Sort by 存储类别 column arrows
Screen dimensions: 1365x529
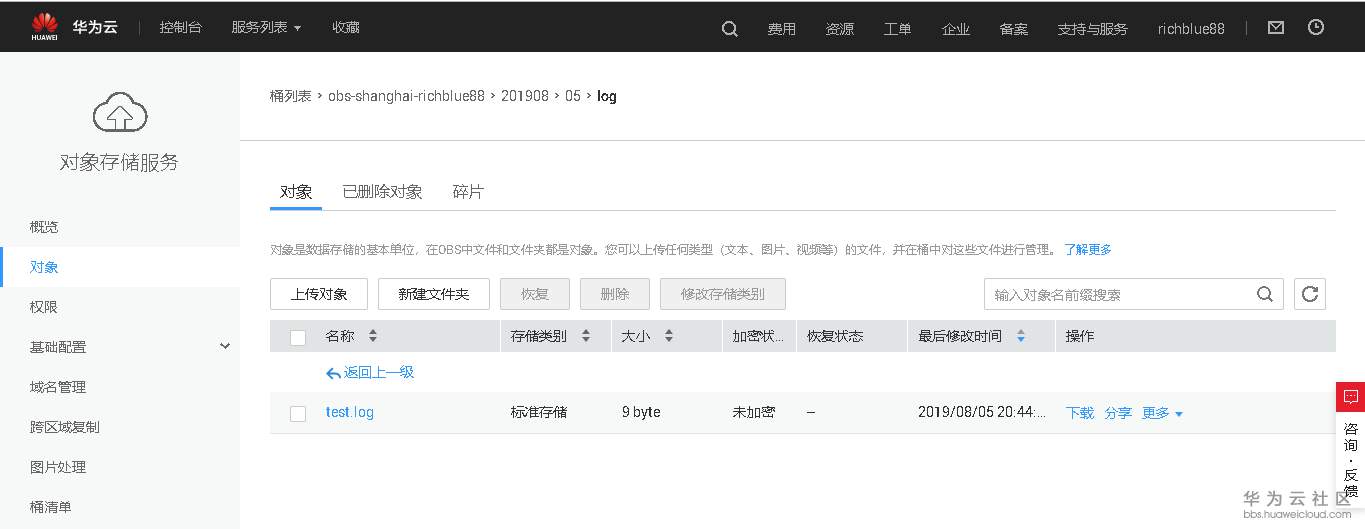click(x=586, y=336)
